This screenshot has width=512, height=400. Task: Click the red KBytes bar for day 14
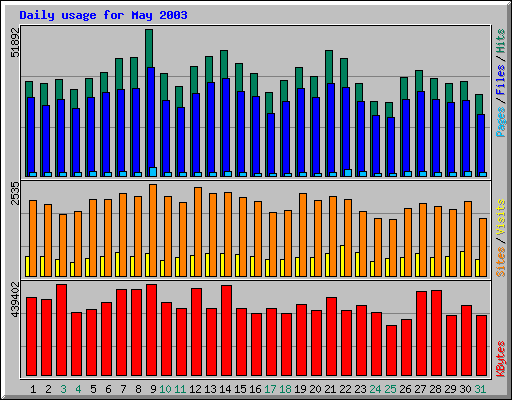point(227,331)
